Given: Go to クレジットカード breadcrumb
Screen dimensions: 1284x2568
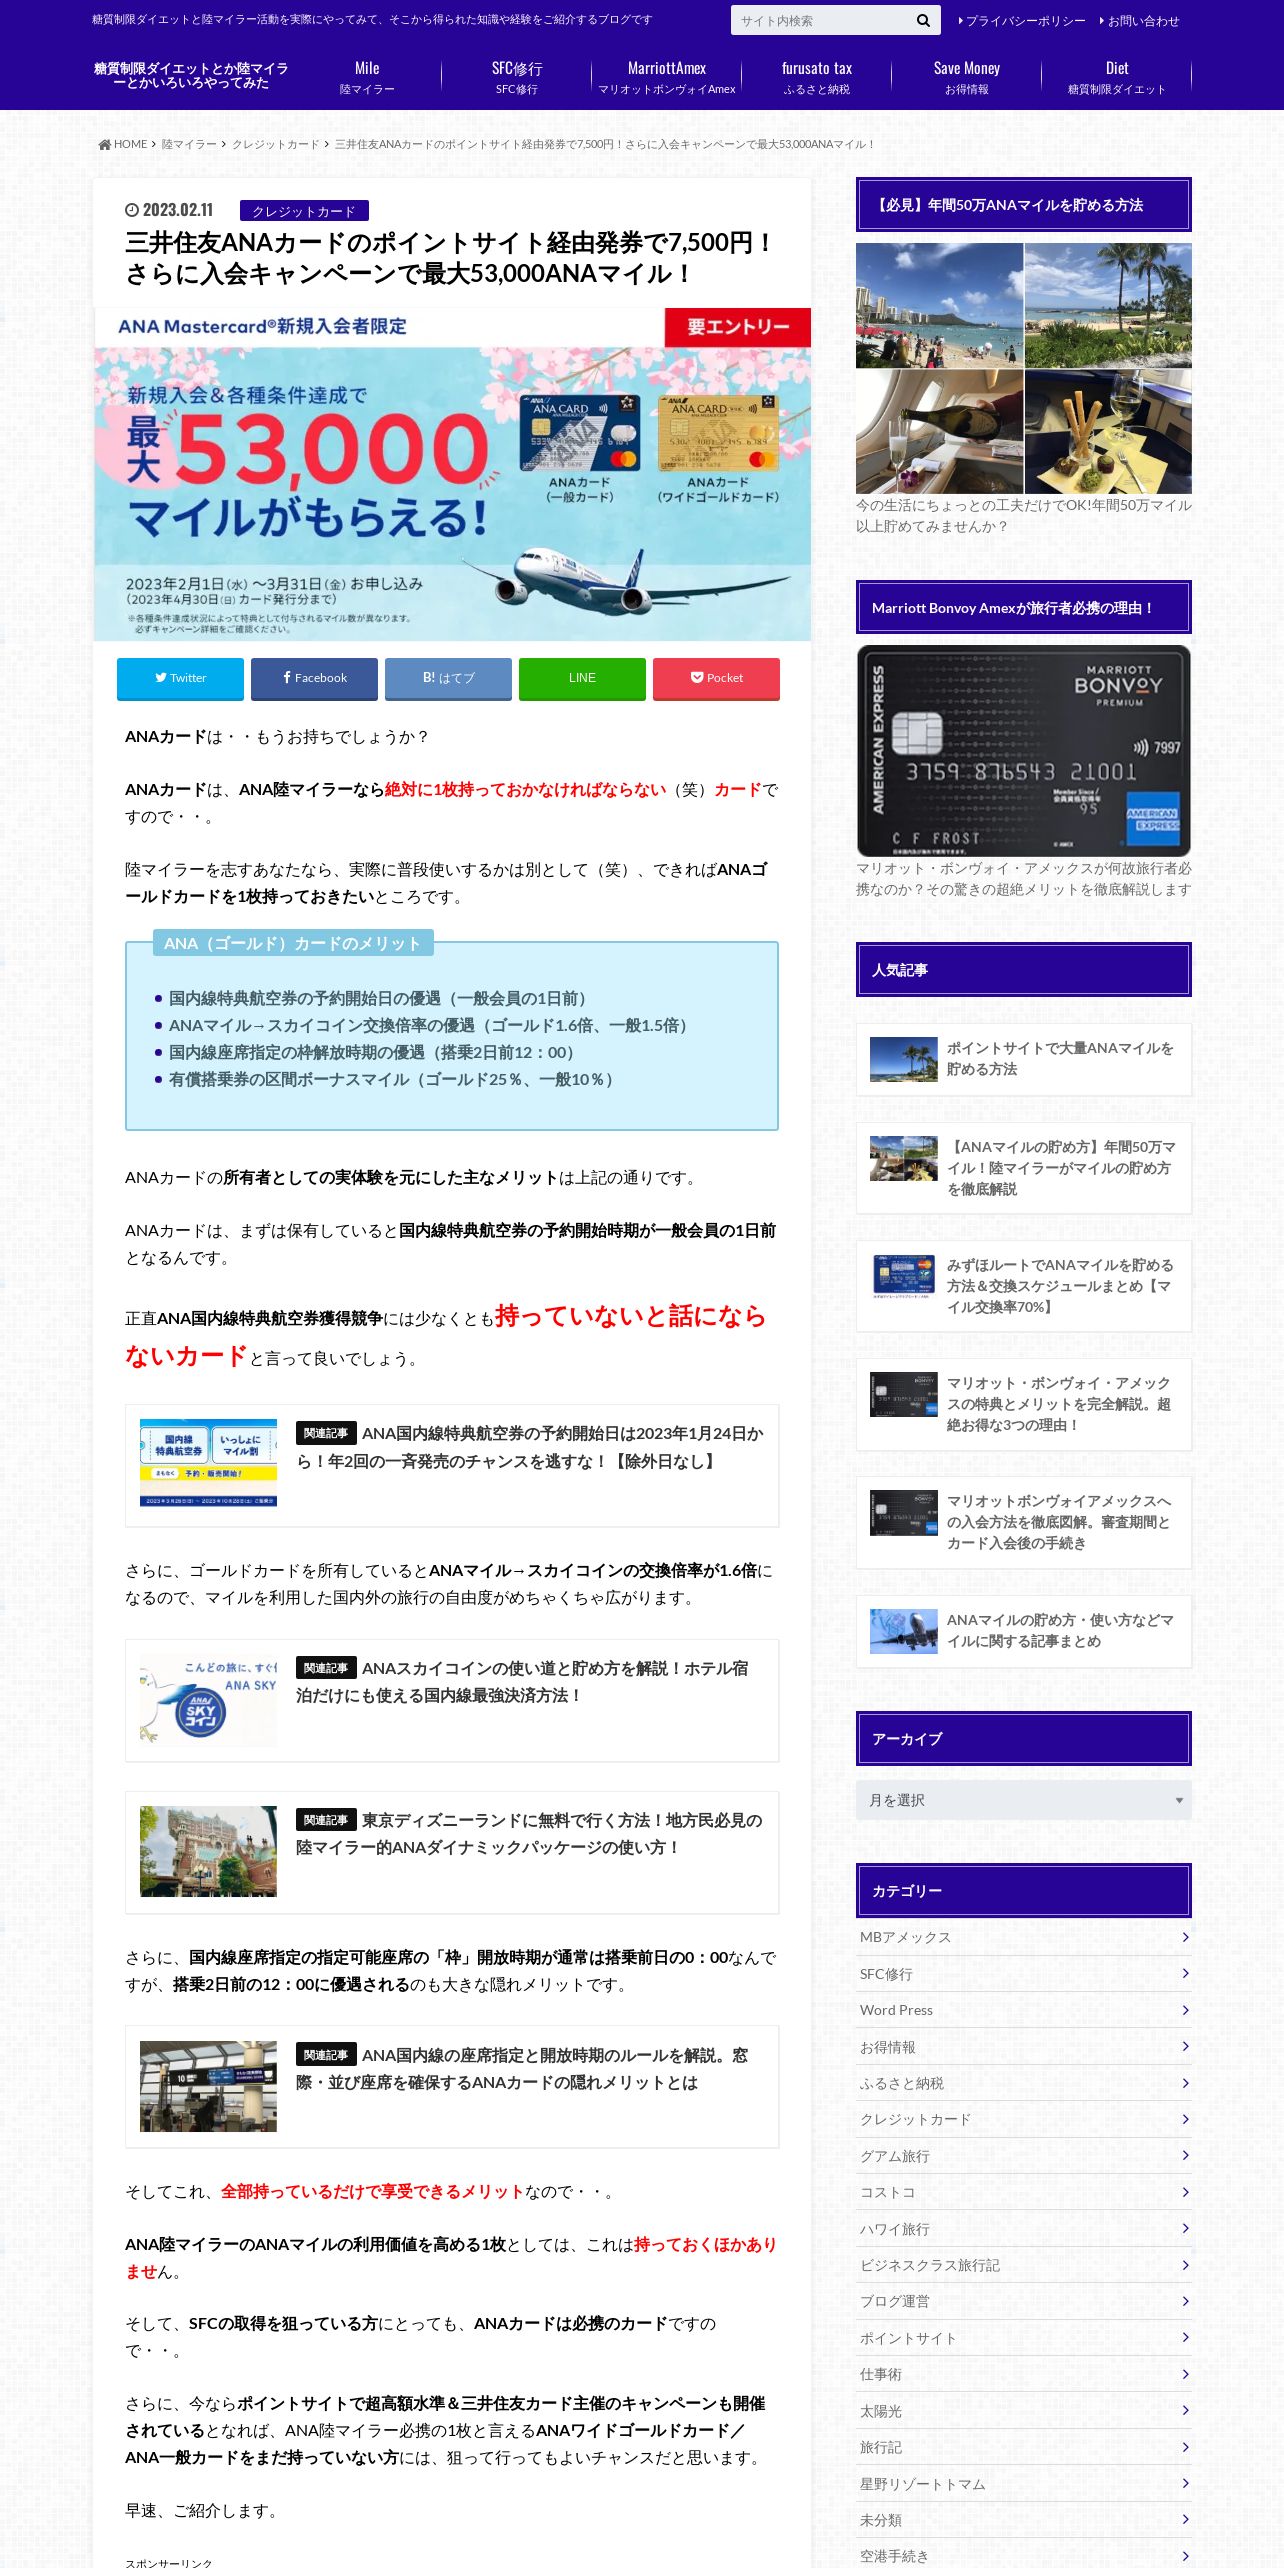Looking at the screenshot, I should pyautogui.click(x=275, y=144).
